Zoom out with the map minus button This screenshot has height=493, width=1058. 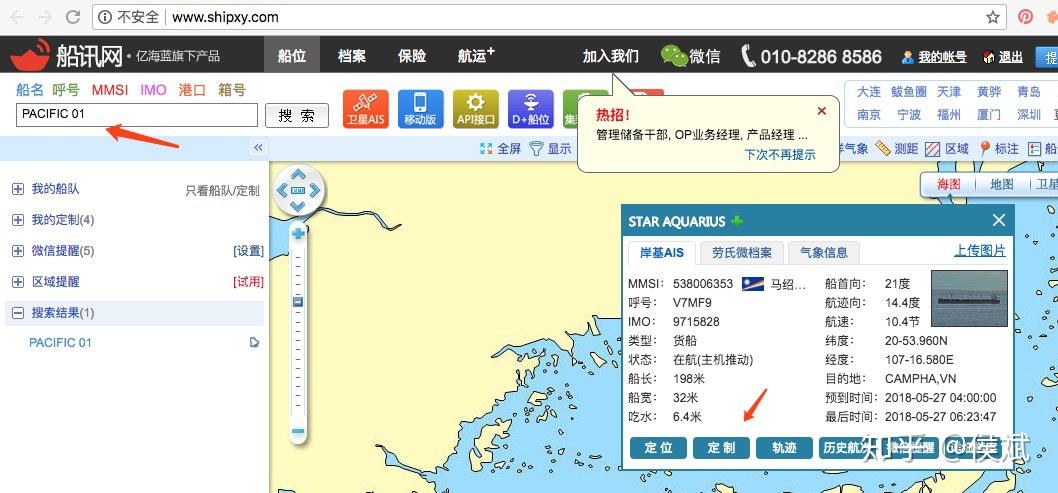(298, 430)
